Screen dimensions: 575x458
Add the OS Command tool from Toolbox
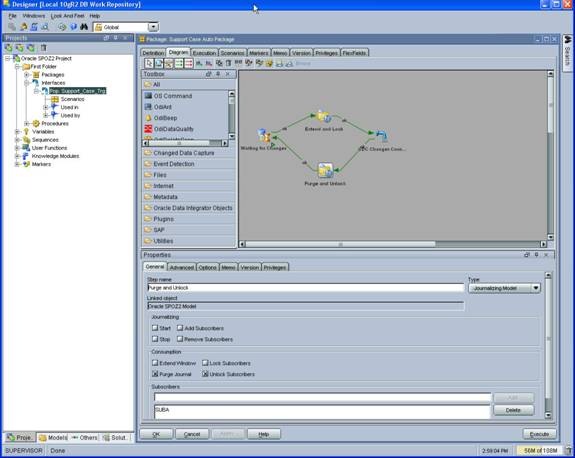[168, 96]
